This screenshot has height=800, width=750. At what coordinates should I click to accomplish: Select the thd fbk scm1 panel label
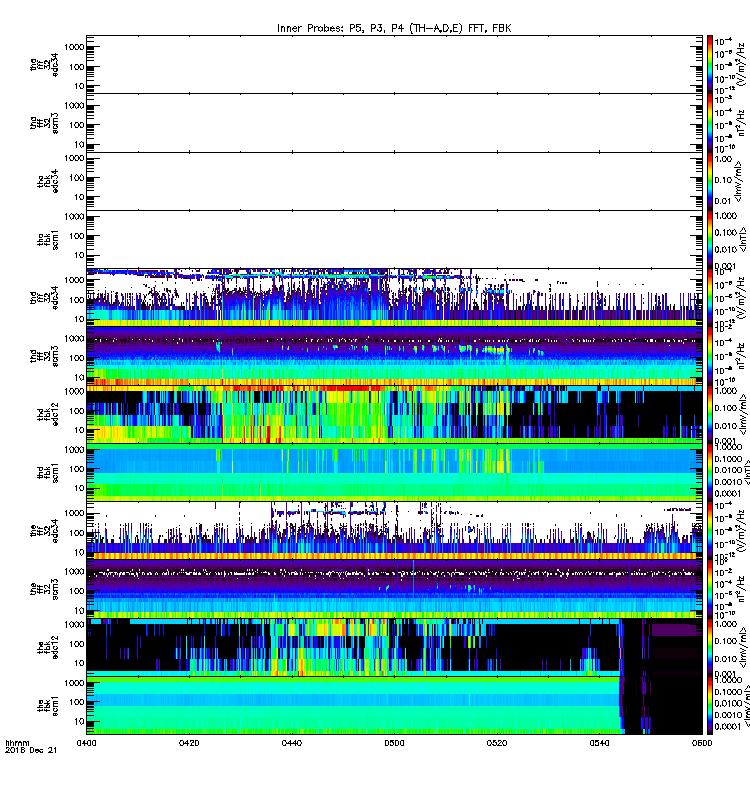coord(48,473)
